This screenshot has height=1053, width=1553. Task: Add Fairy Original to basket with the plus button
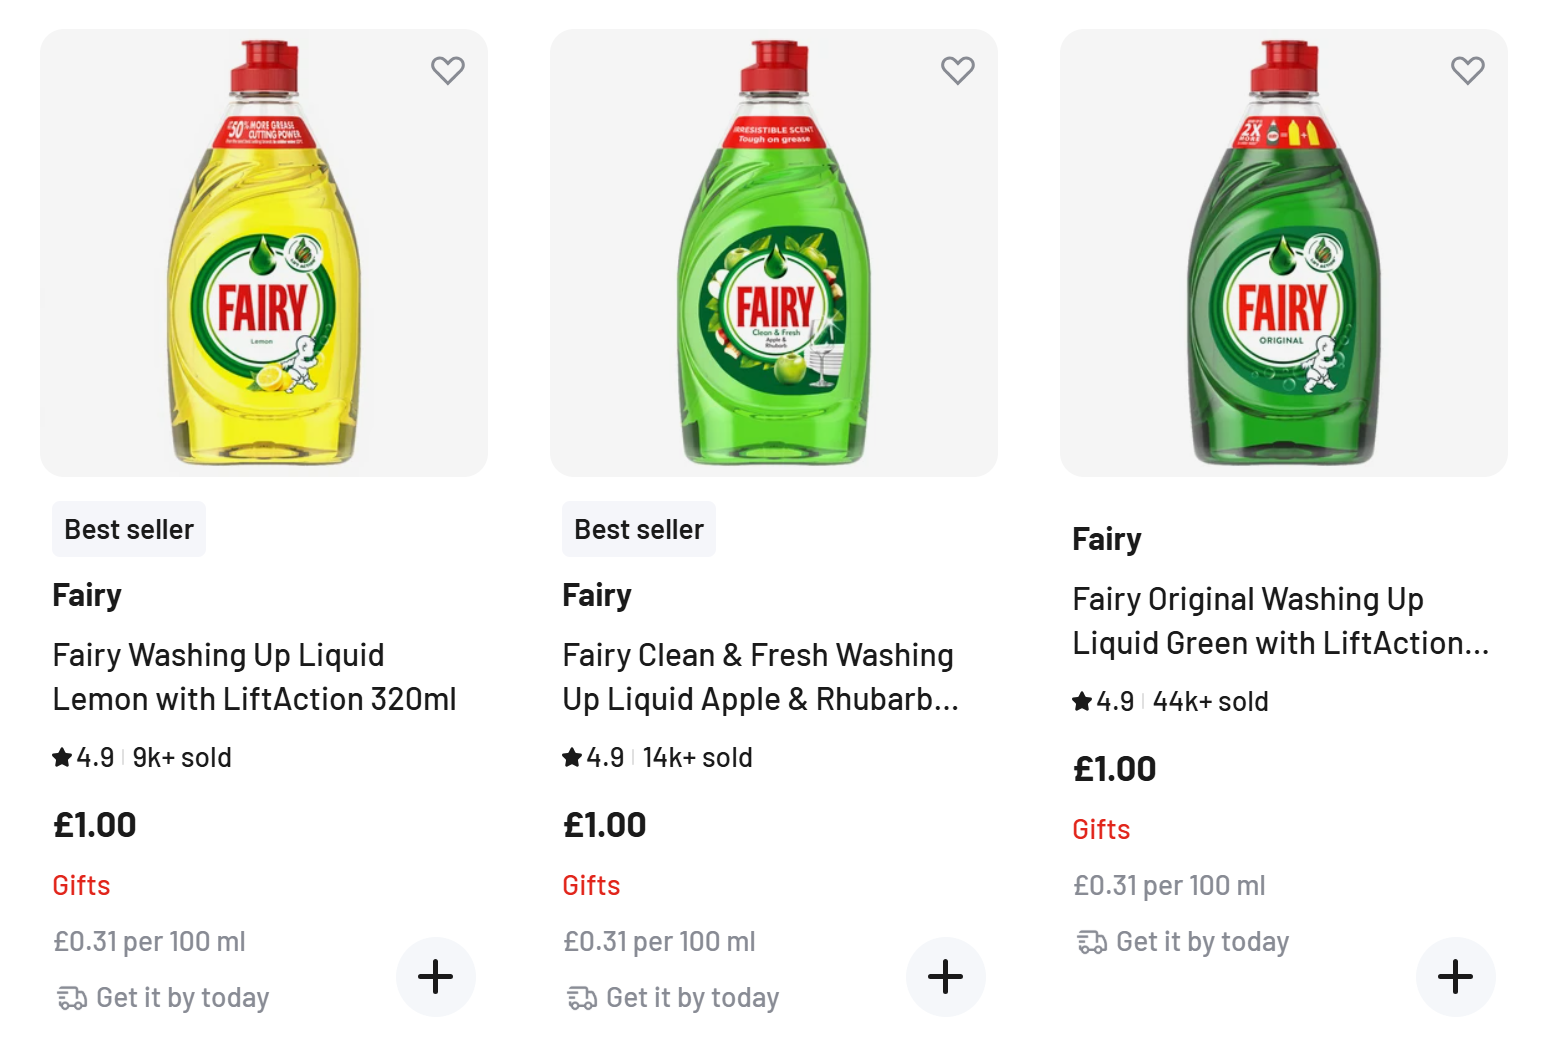tap(1456, 976)
